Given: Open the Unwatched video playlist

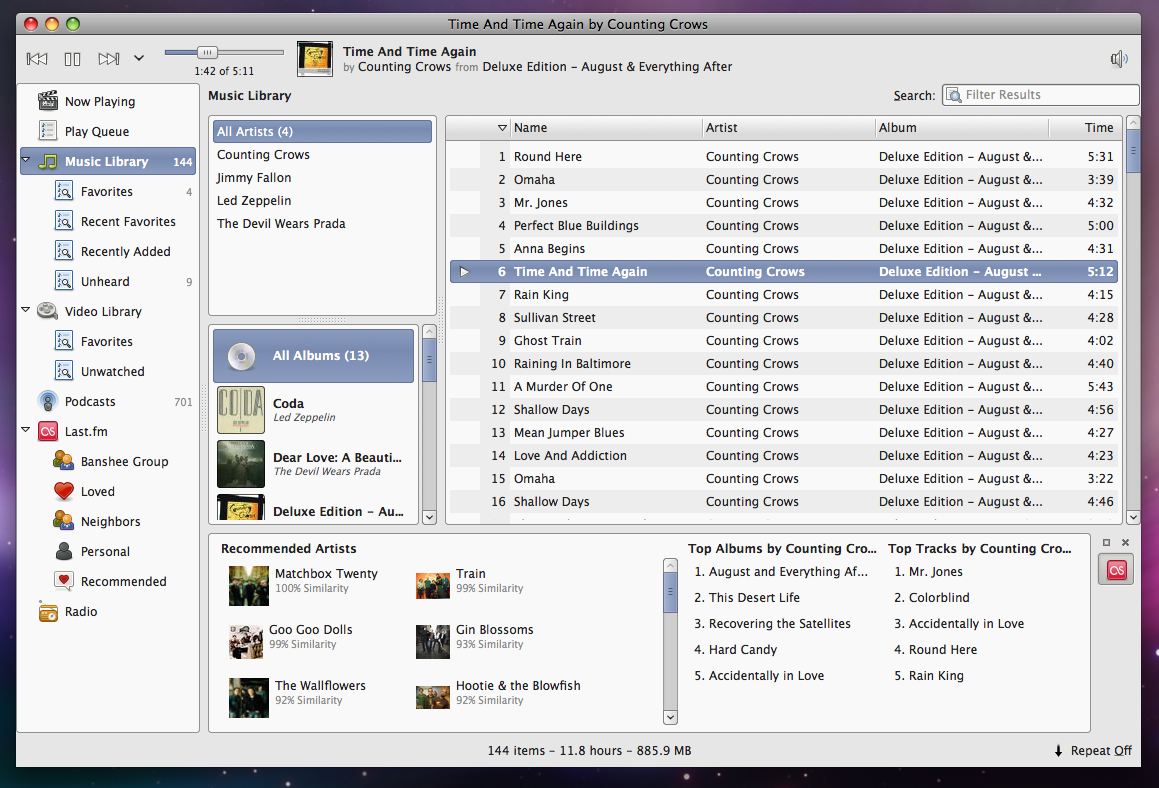Looking at the screenshot, I should click(x=109, y=372).
